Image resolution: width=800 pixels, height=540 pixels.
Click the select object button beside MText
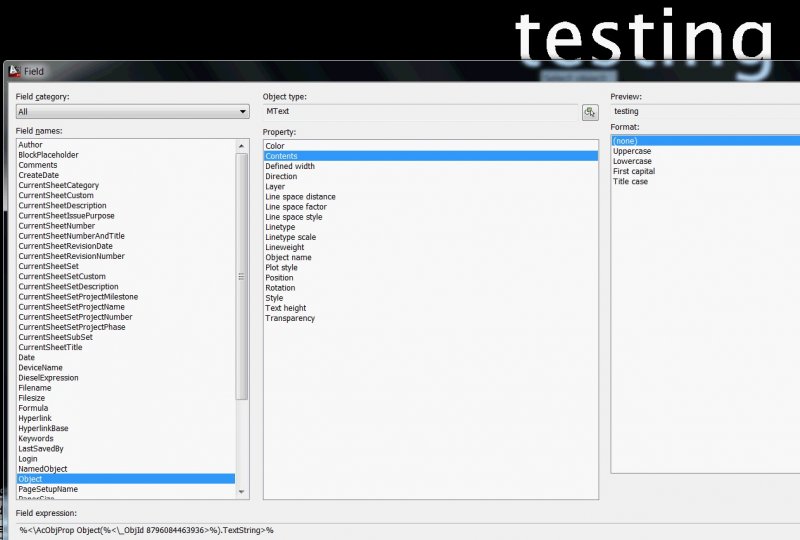590,112
